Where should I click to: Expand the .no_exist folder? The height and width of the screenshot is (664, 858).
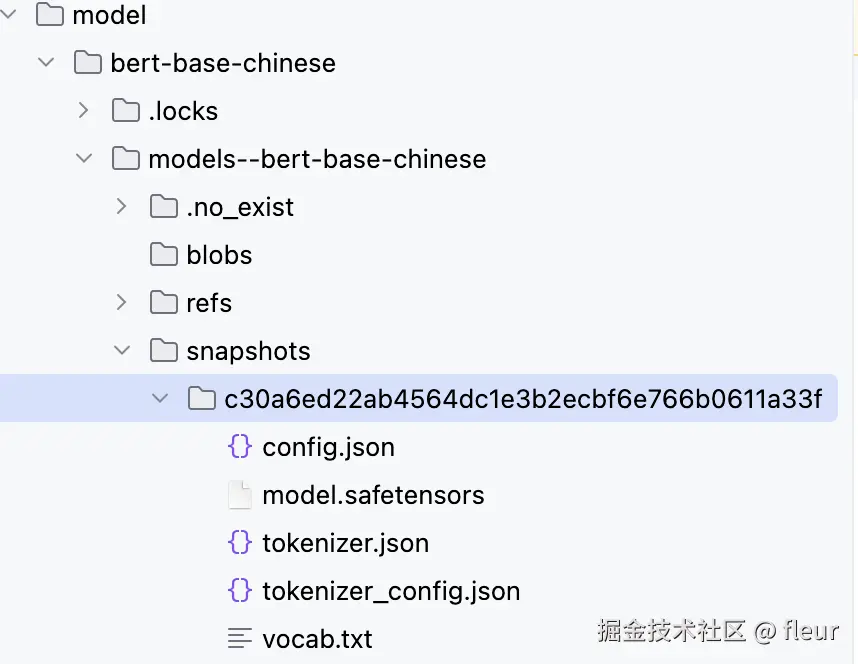pyautogui.click(x=121, y=207)
